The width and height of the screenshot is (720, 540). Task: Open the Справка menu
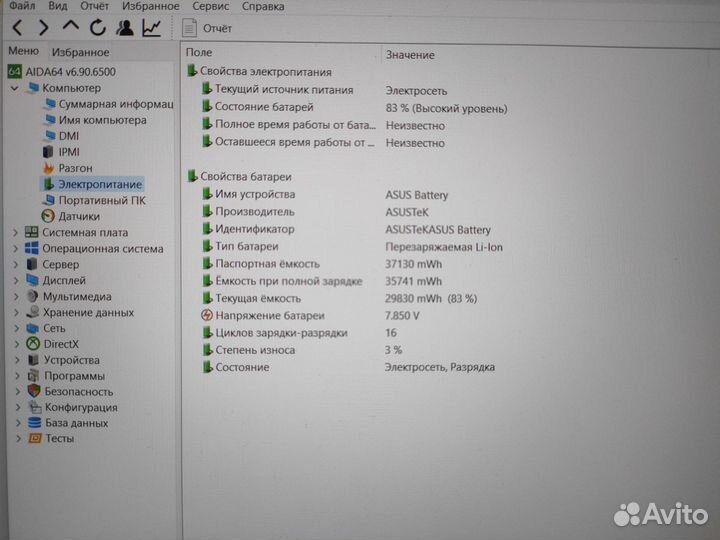(x=263, y=6)
